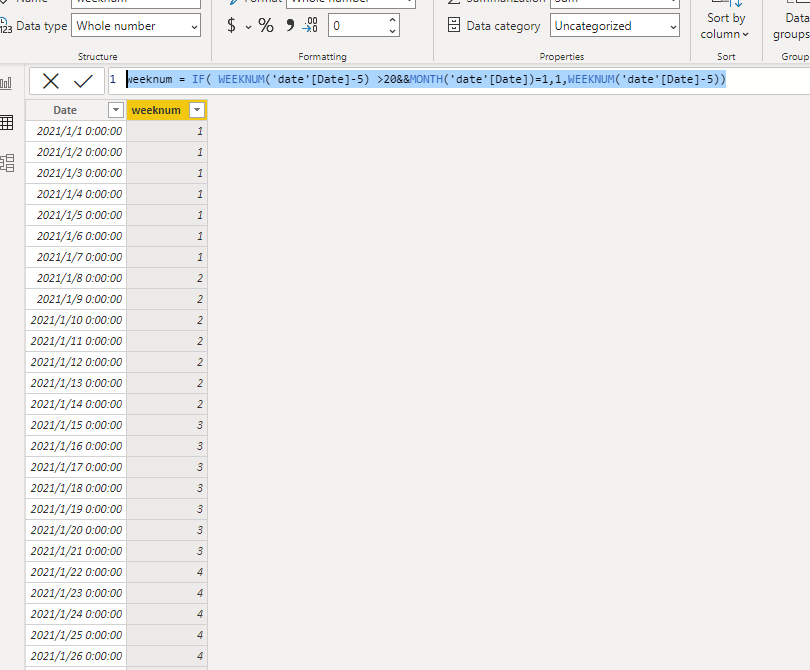Screen dimensions: 810x670
Task: Select the cell 2021/1/14 0:00:00
Action: [76, 404]
